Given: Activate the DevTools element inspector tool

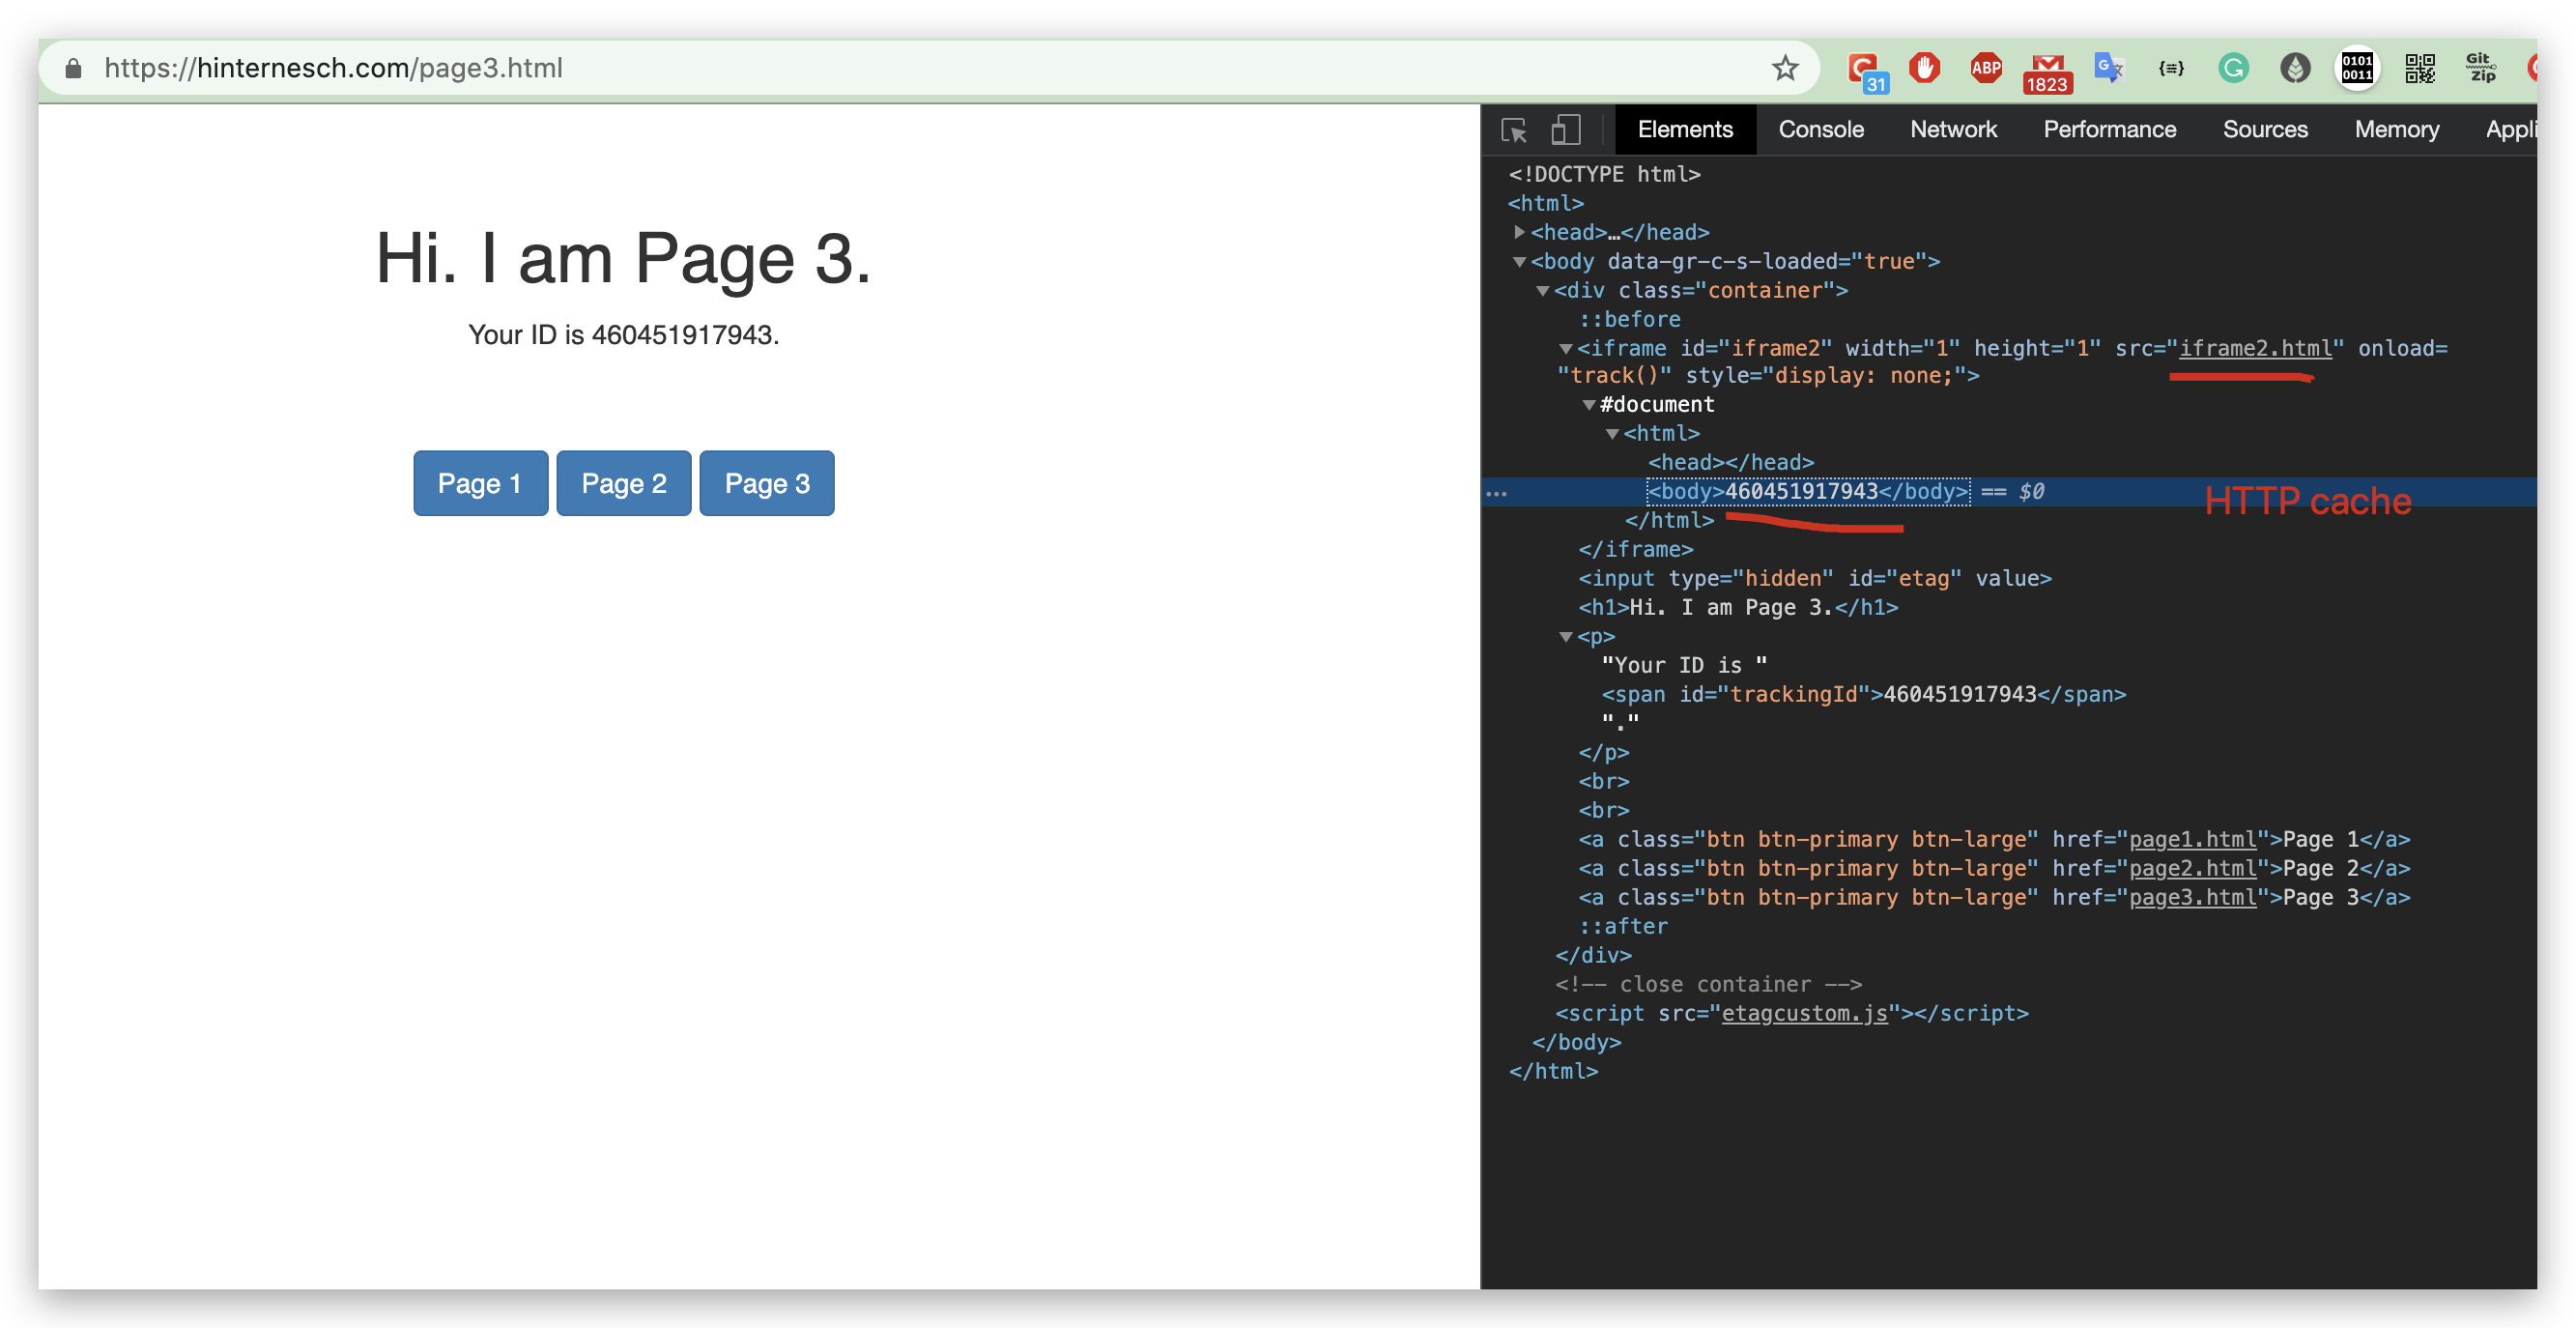Looking at the screenshot, I should 1514,130.
